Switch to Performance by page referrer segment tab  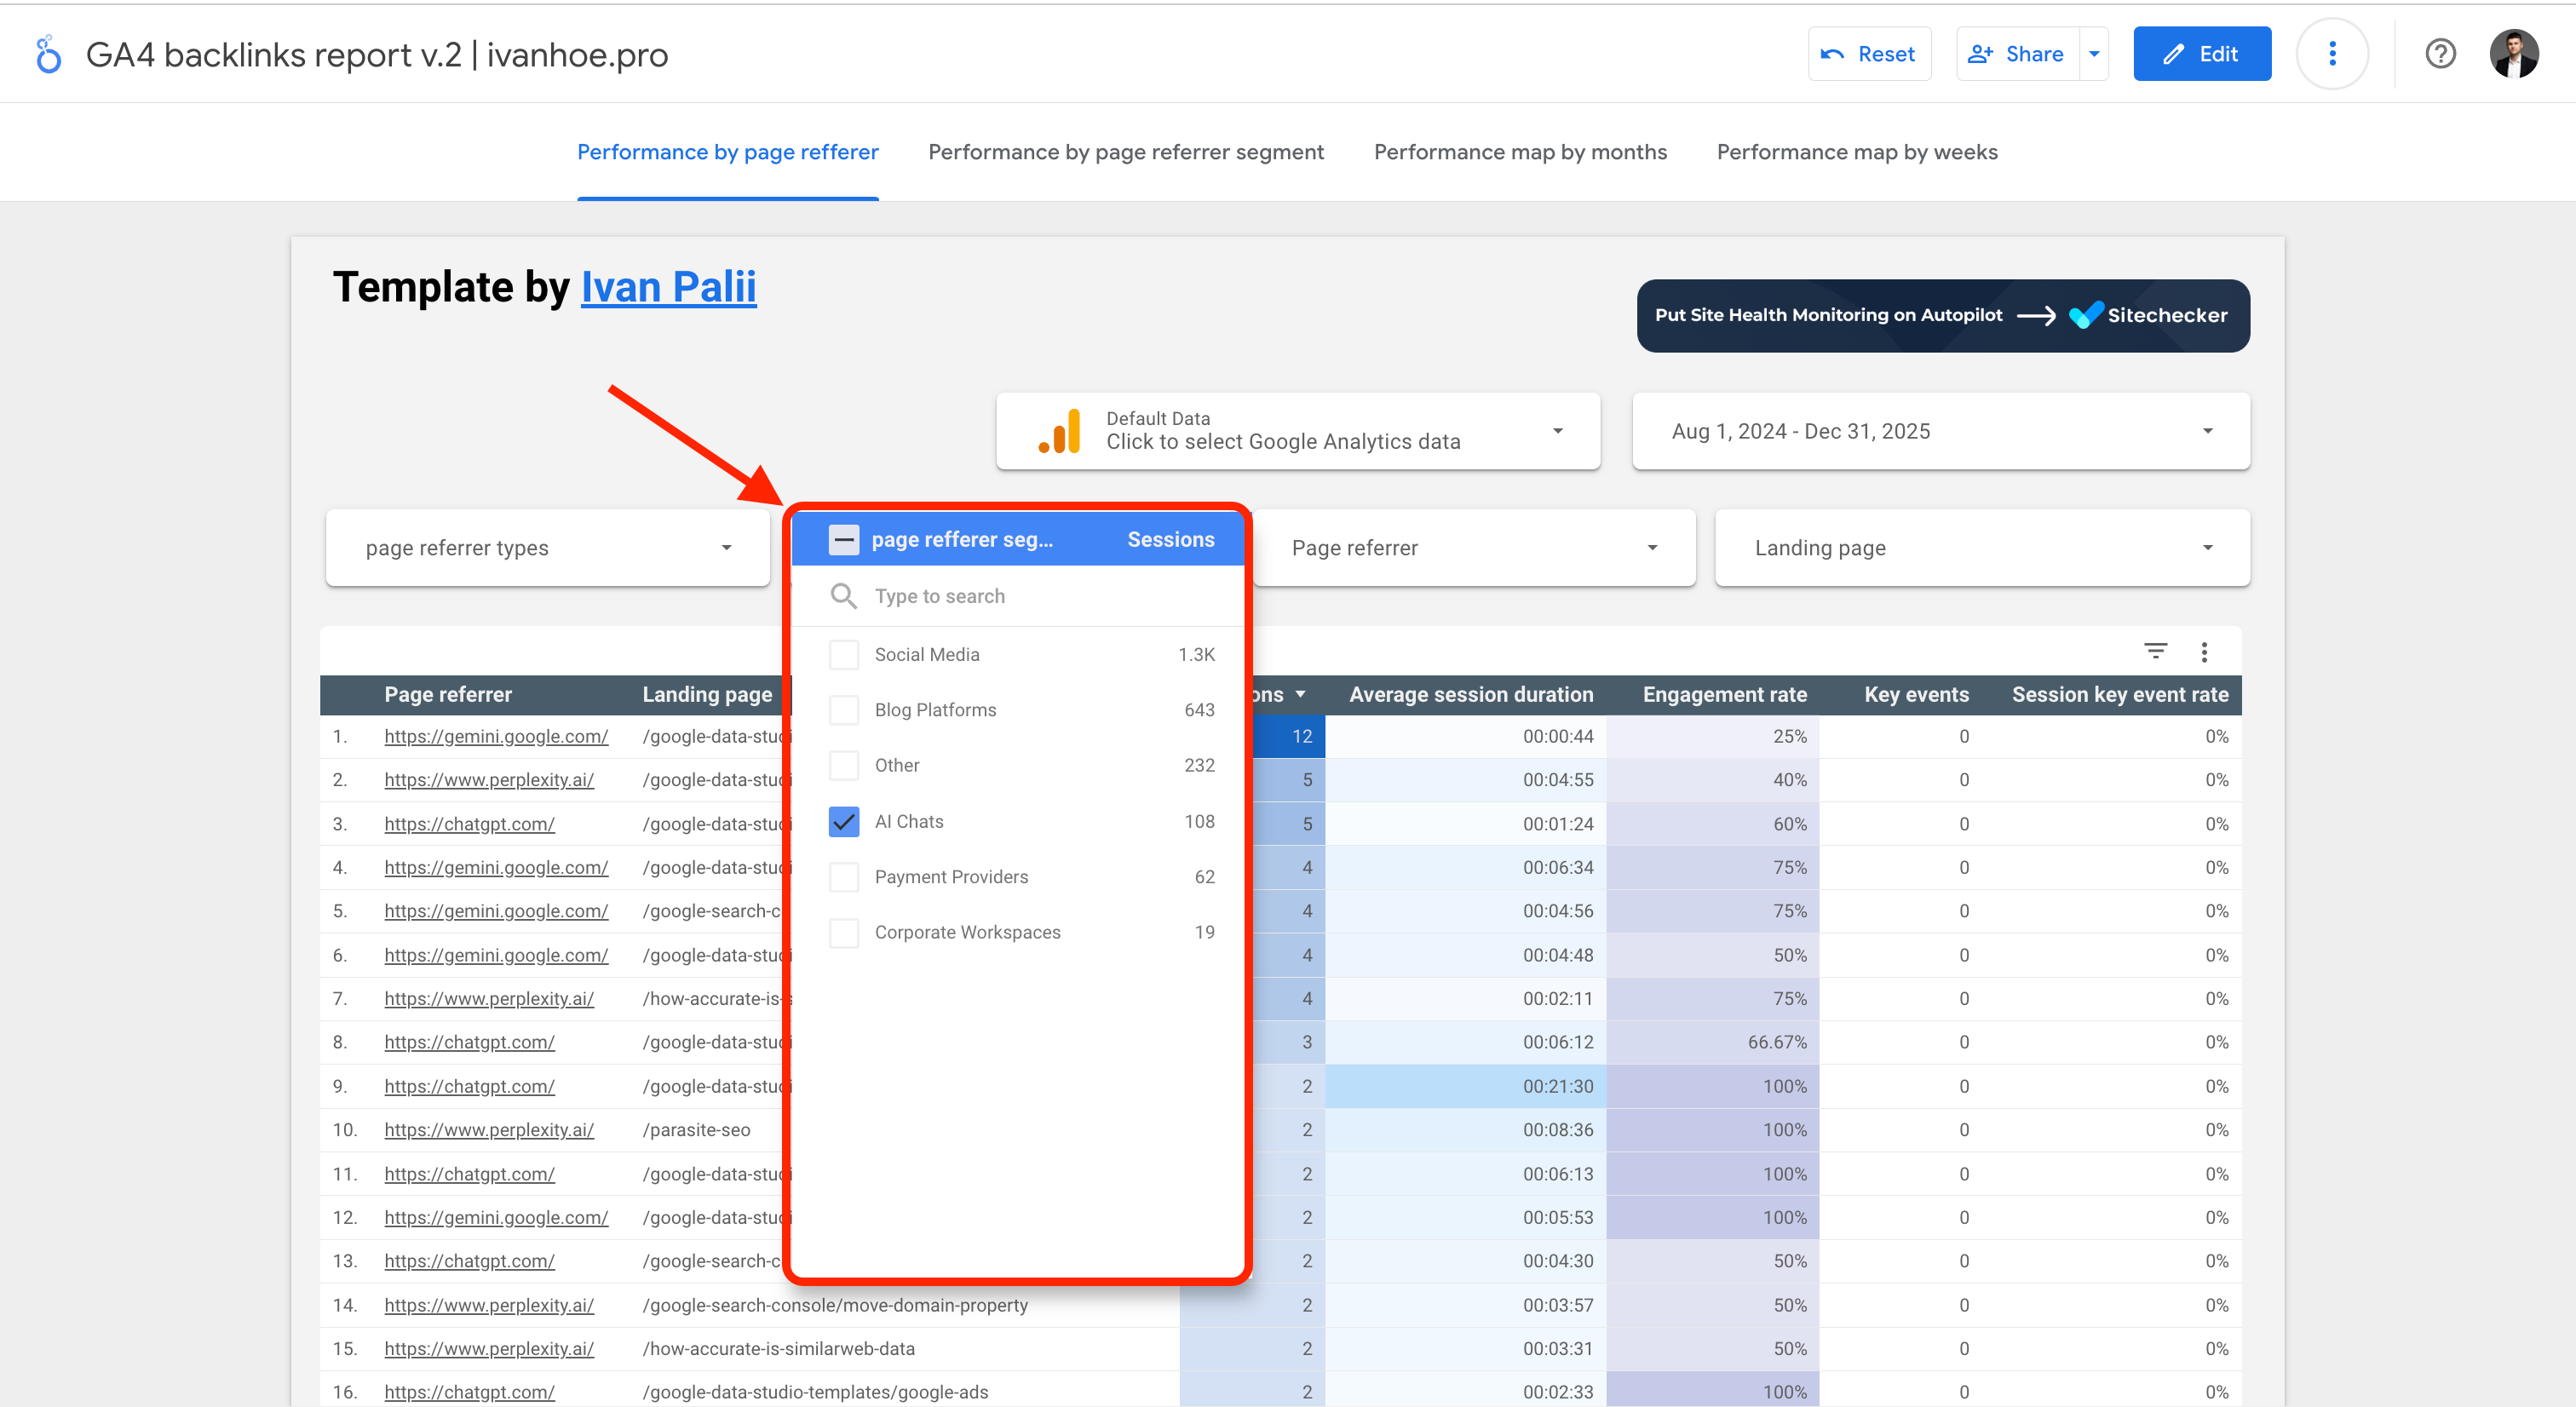[1126, 152]
